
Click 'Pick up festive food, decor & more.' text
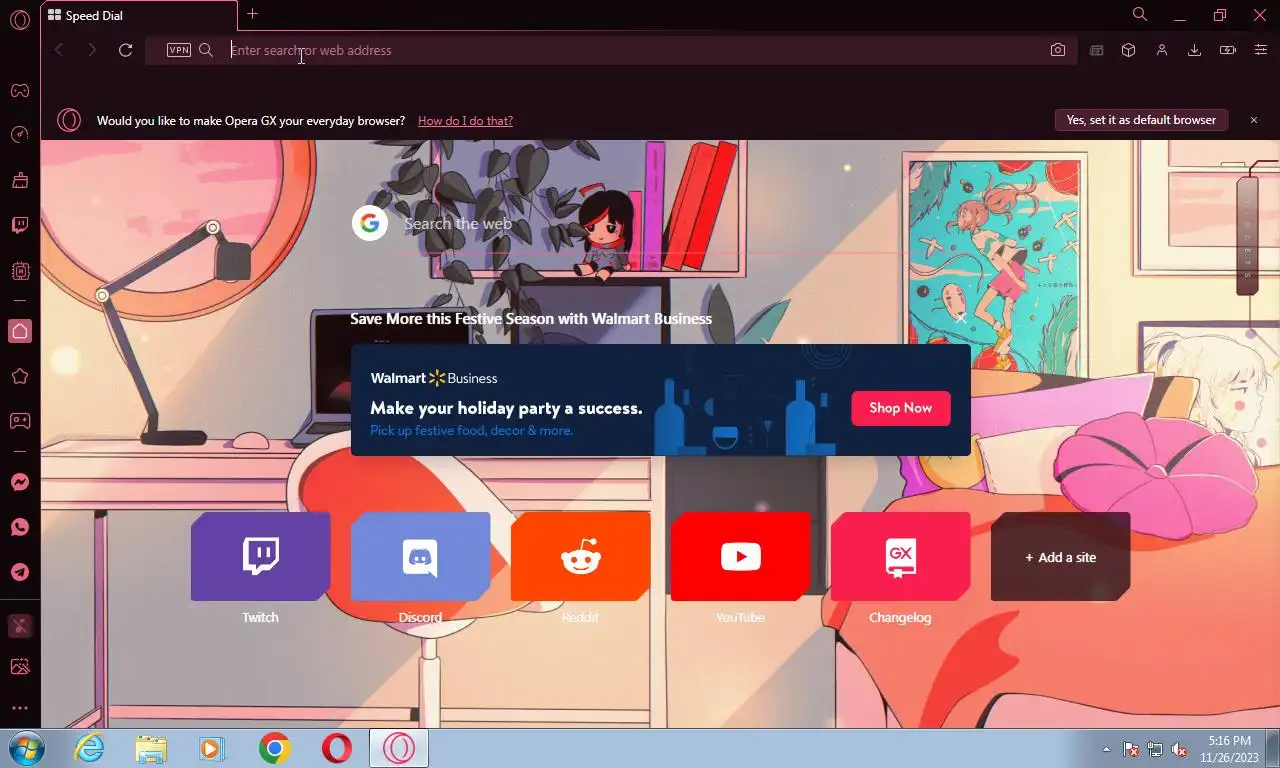(x=471, y=431)
